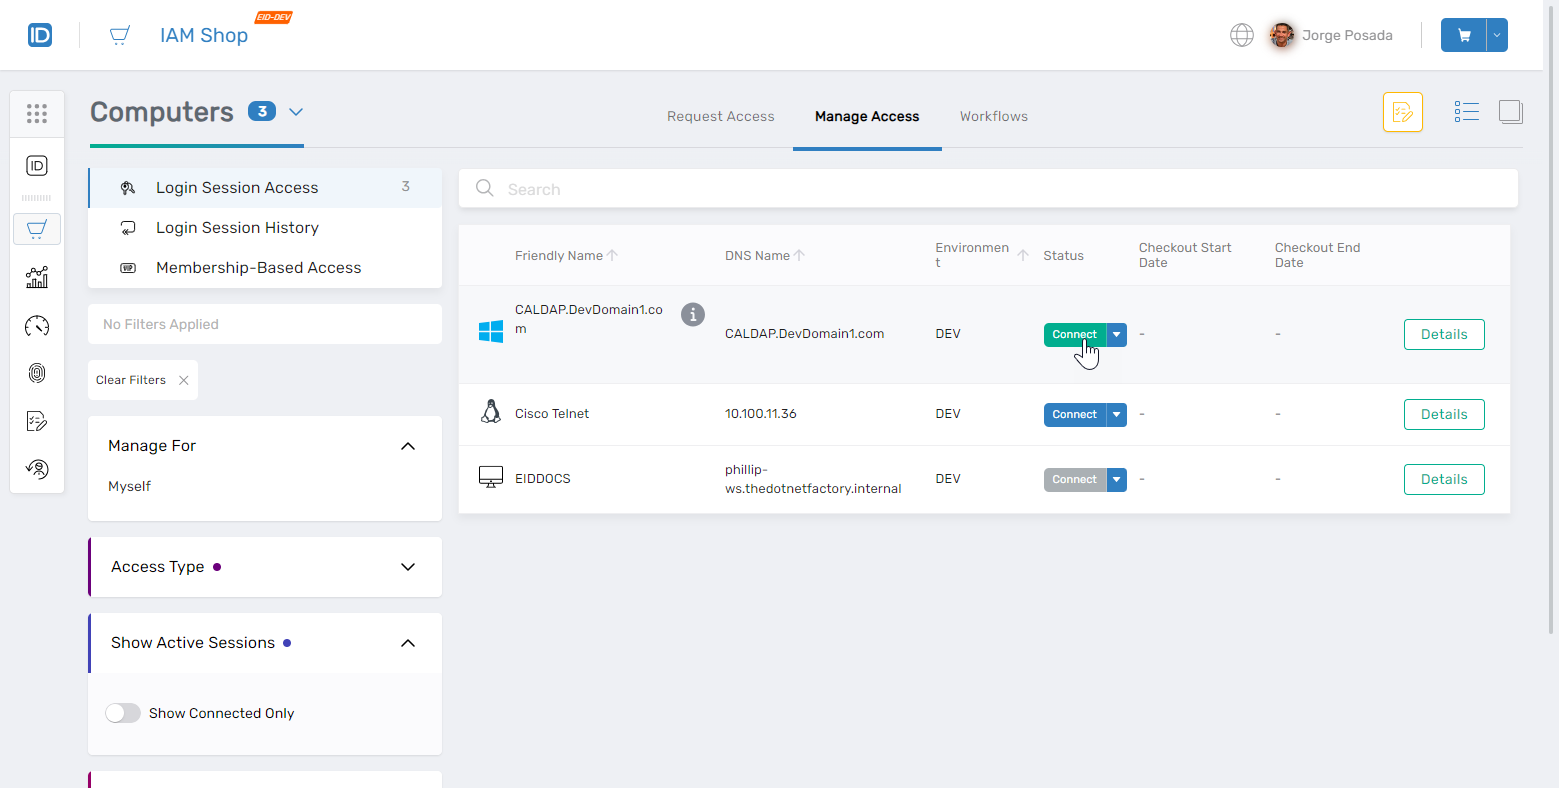Click the globe language icon
The image size is (1559, 788).
coord(1241,35)
